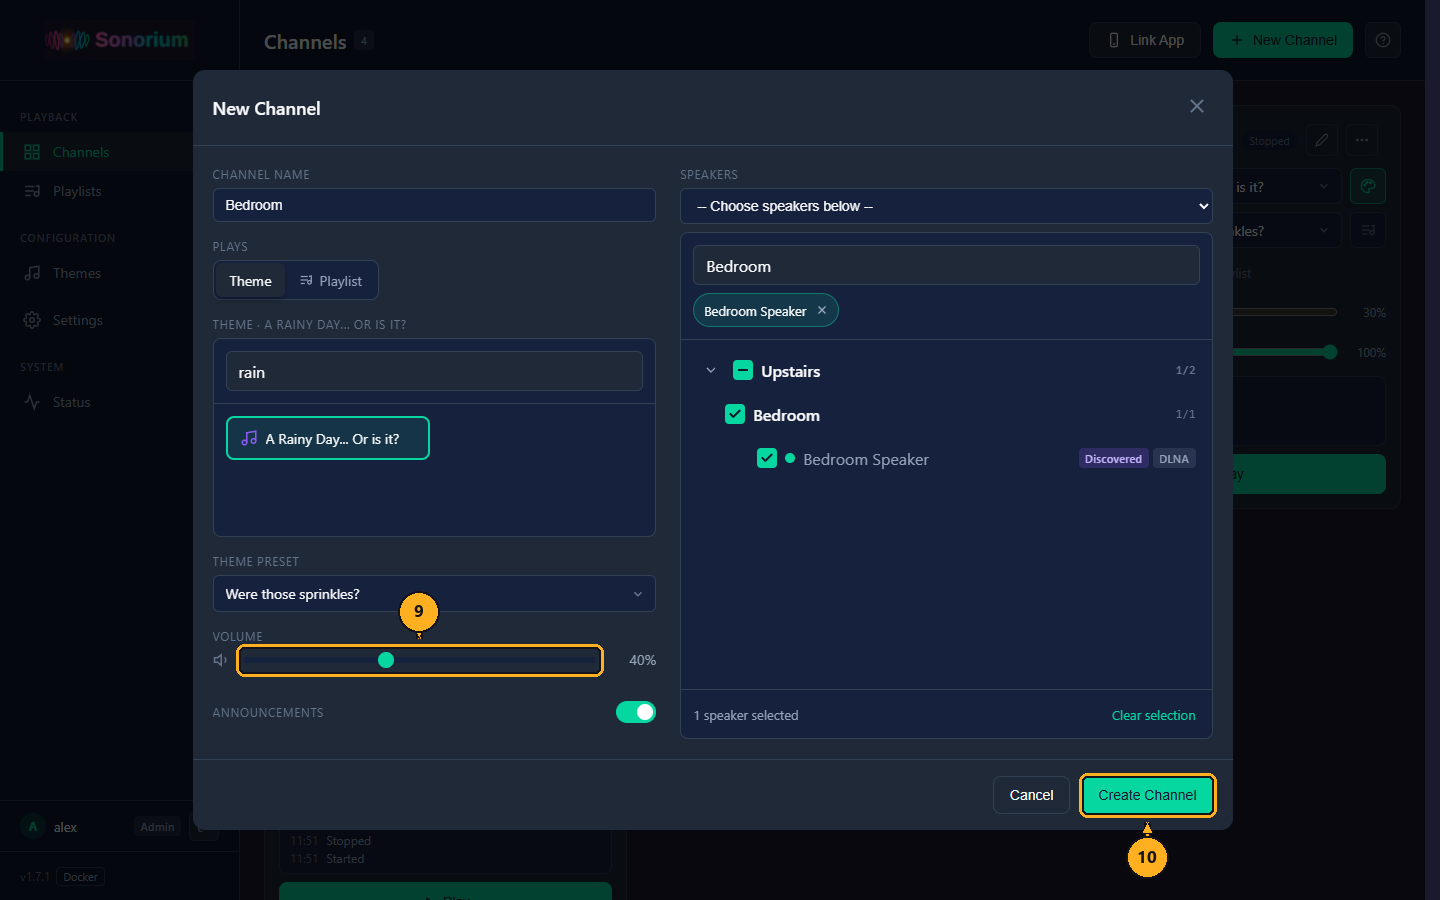Toggle the Announcements switch
Screen dimensions: 1440x900
(636, 712)
